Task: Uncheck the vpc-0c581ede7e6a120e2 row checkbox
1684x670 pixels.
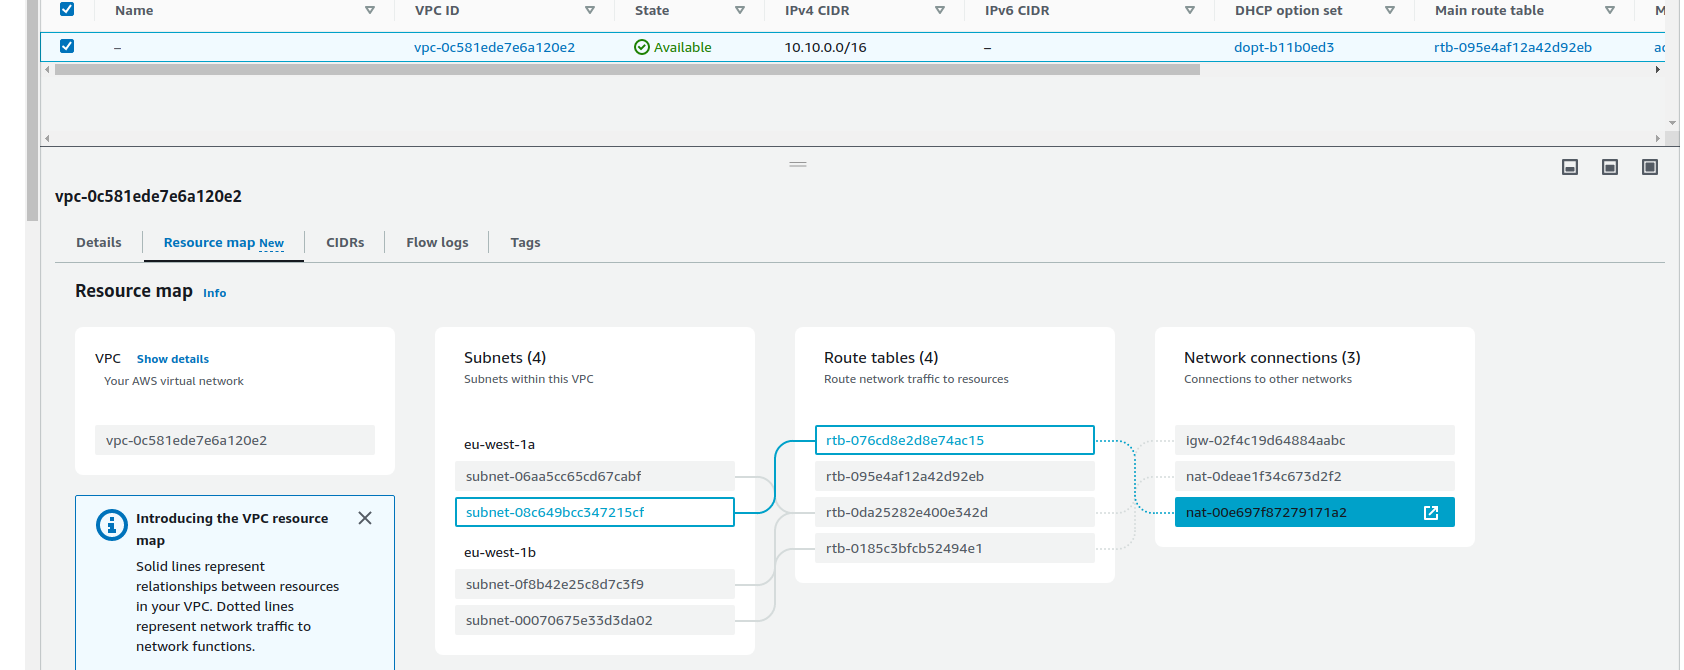Action: [x=67, y=46]
